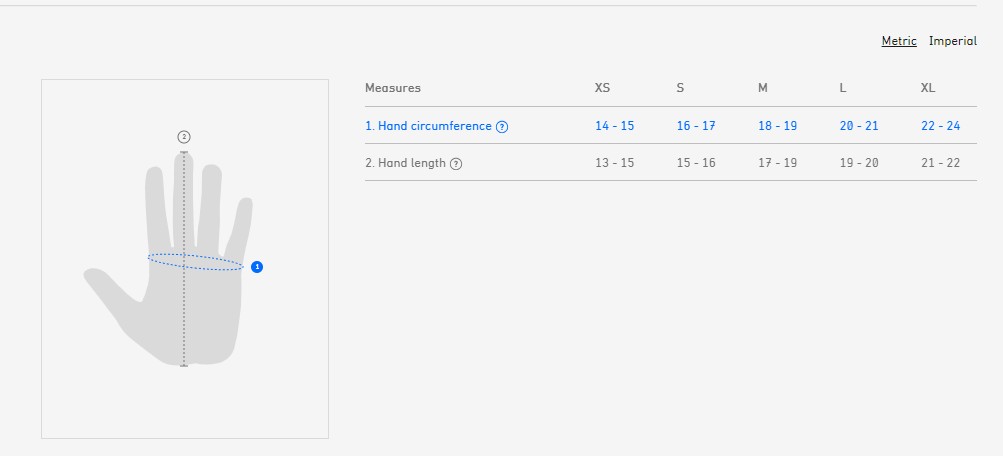
Task: Select the Hand circumference row label
Action: tap(429, 126)
